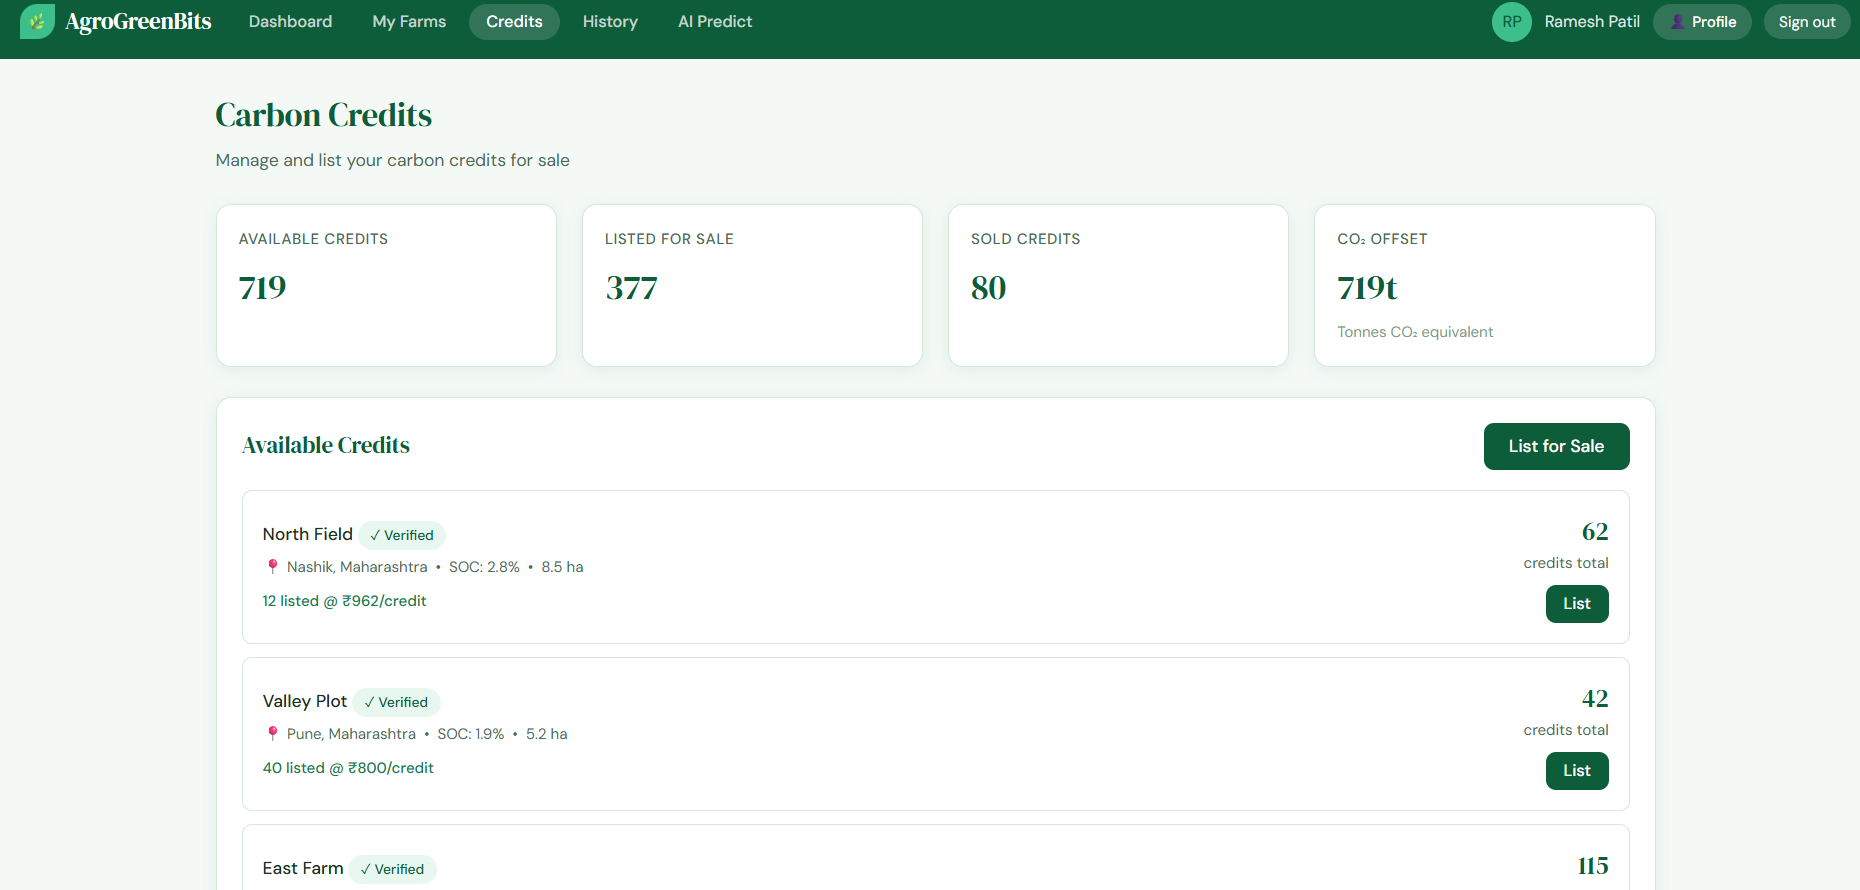
Task: Click the 80 sold credits number
Action: click(988, 288)
